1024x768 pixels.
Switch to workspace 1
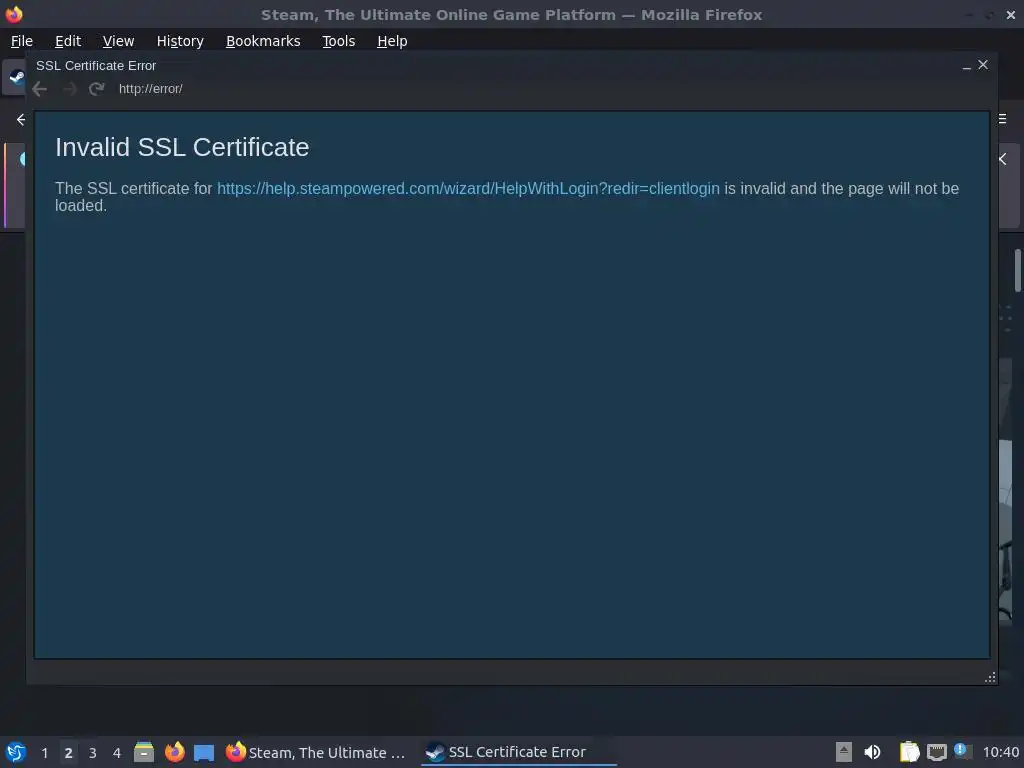pos(44,753)
